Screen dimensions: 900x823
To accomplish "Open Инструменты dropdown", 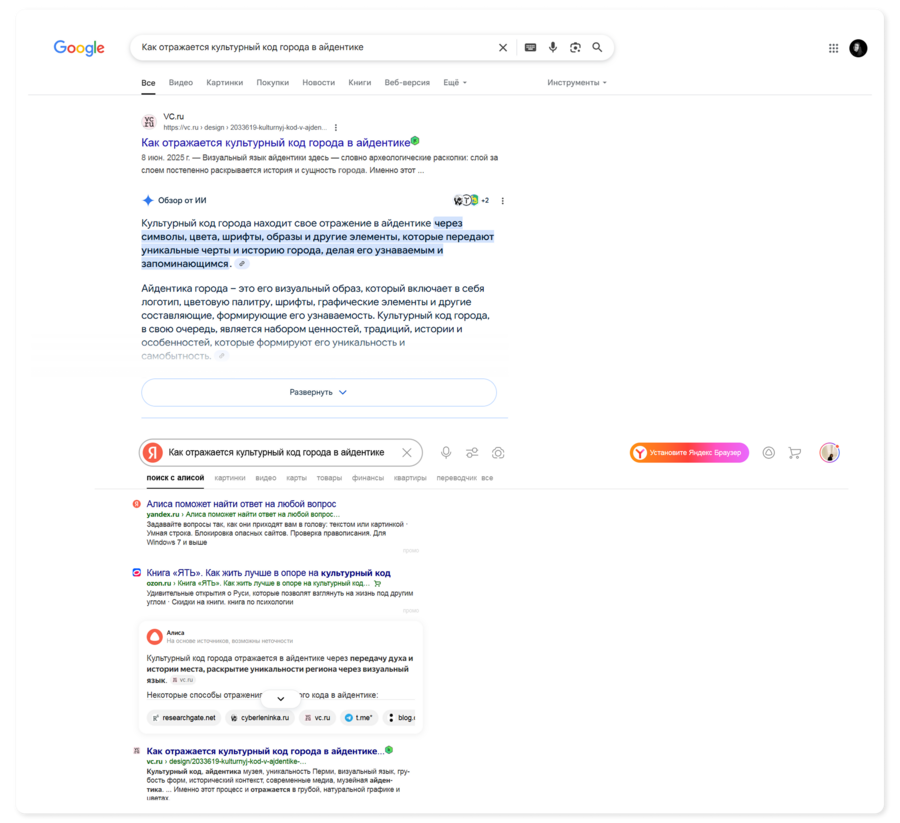I will pos(576,83).
